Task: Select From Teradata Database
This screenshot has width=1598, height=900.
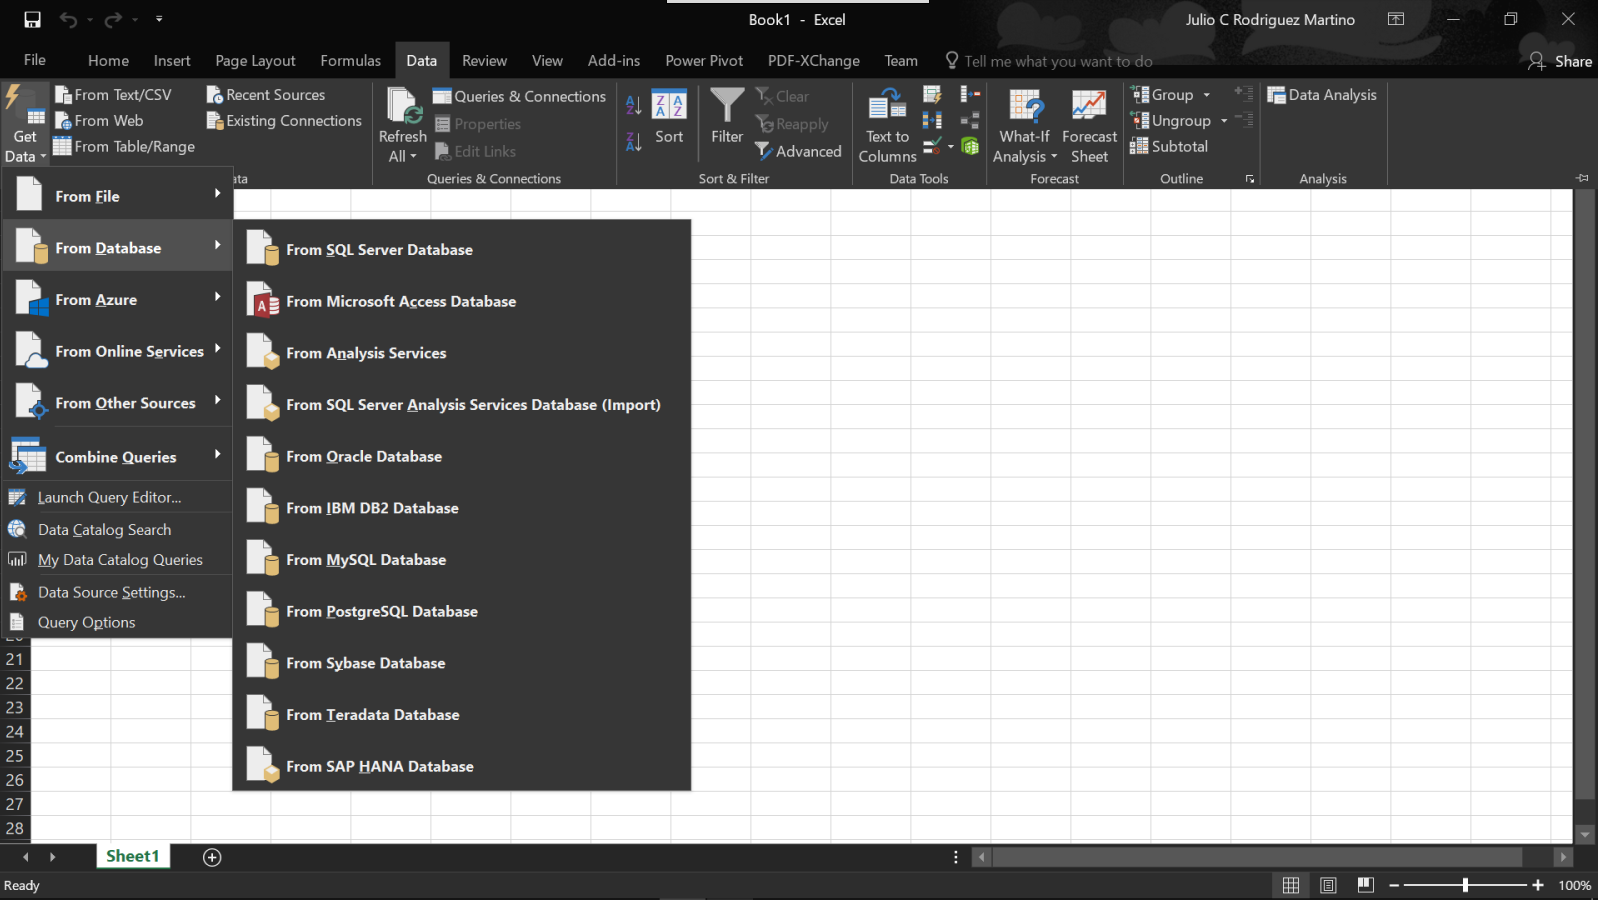Action: click(462, 715)
